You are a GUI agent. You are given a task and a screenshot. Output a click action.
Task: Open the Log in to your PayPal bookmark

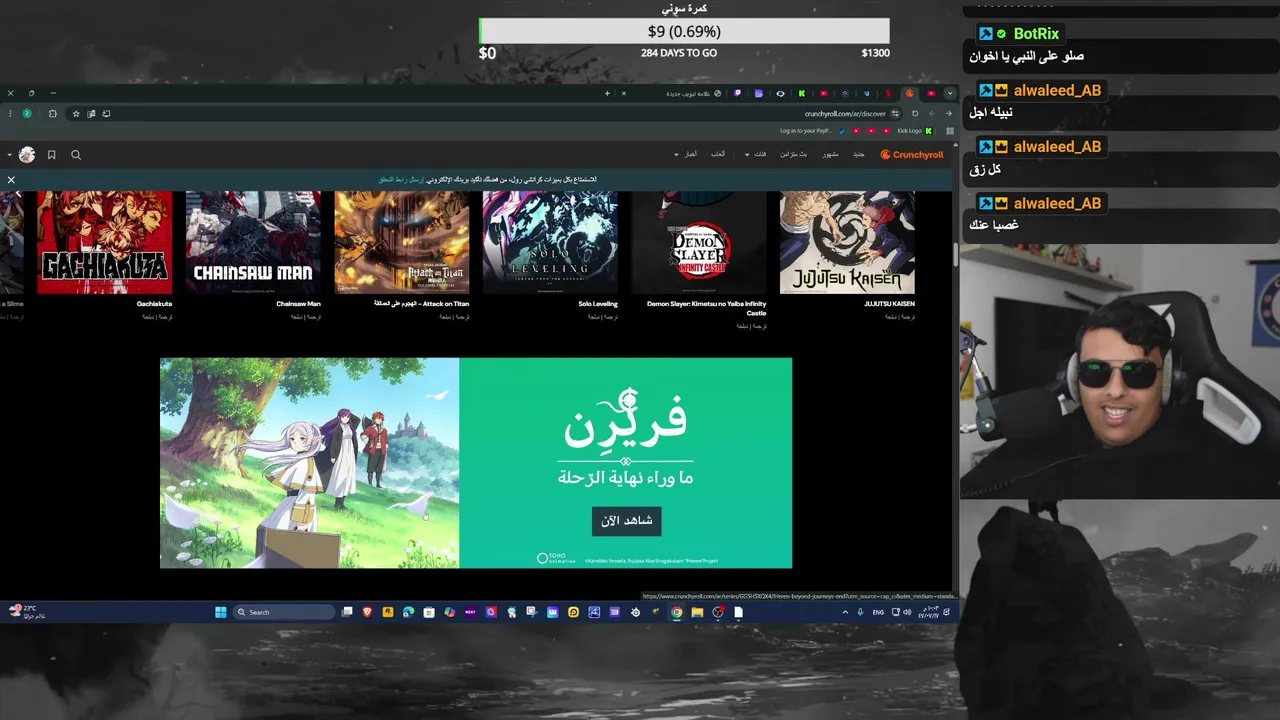[813, 131]
